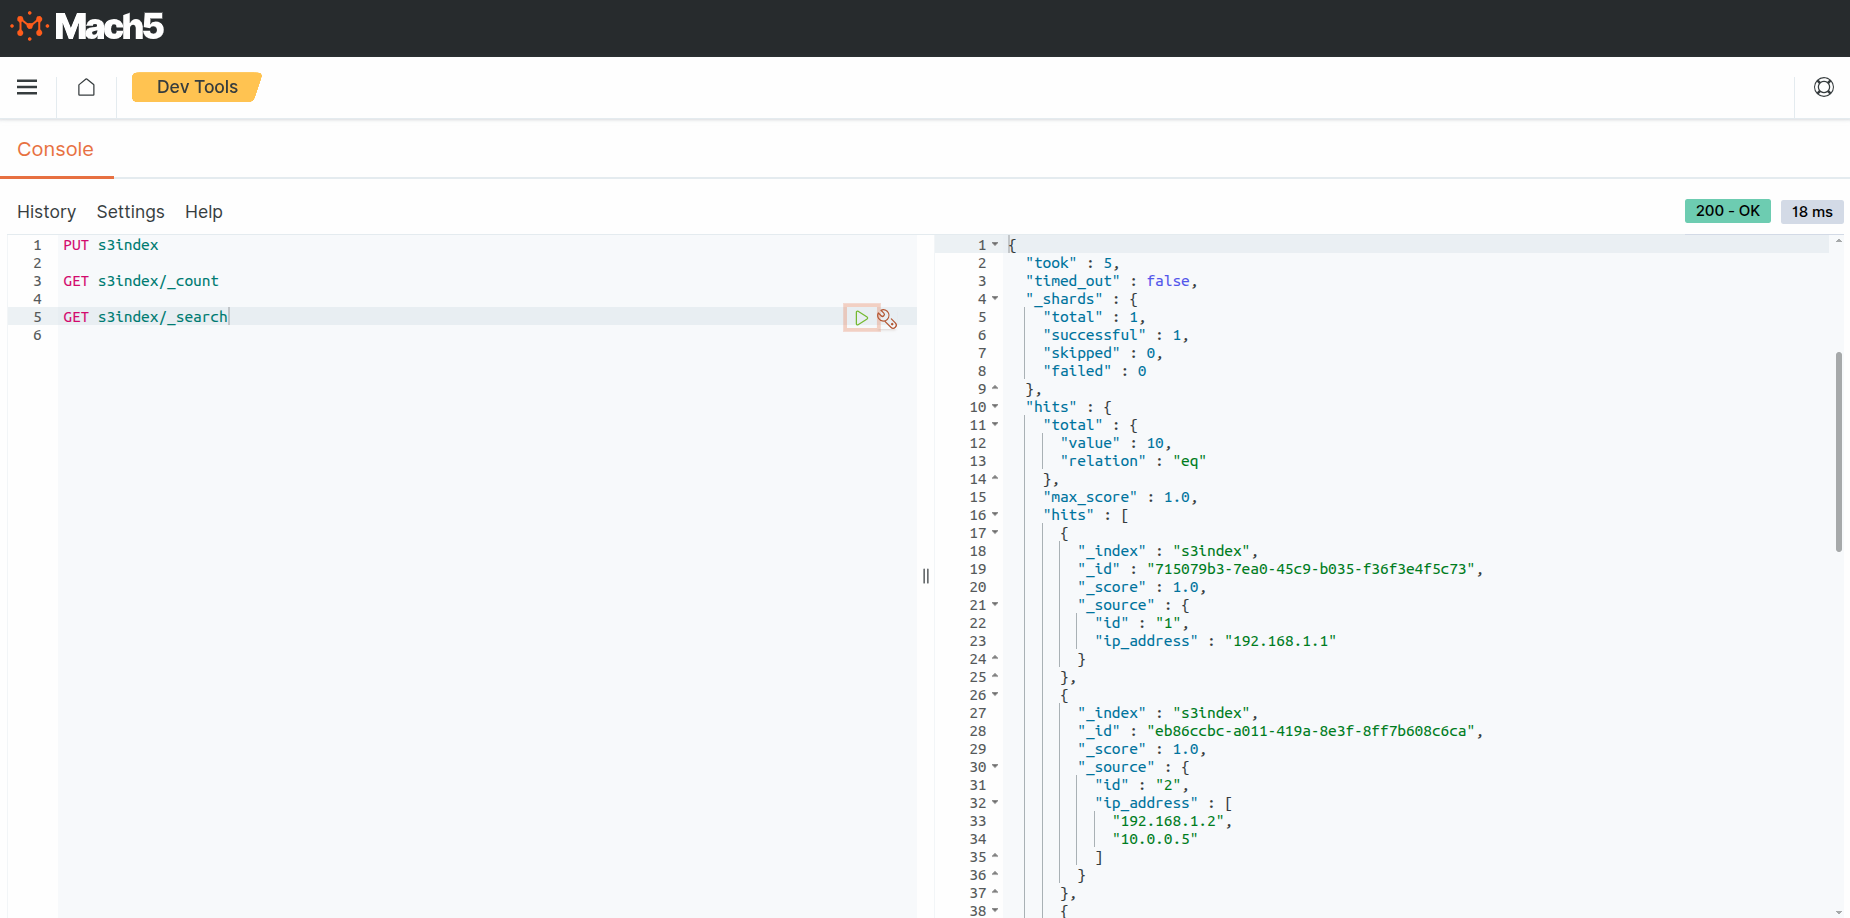Run the _search request with the play icon

pos(861,317)
